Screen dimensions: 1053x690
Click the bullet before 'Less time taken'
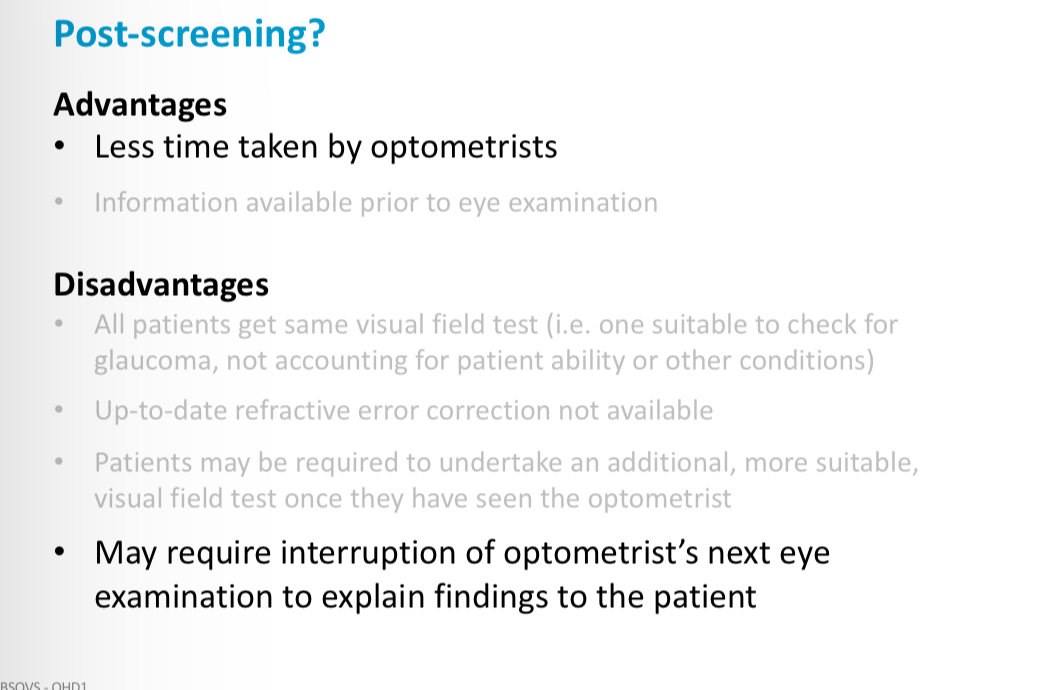[x=60, y=145]
